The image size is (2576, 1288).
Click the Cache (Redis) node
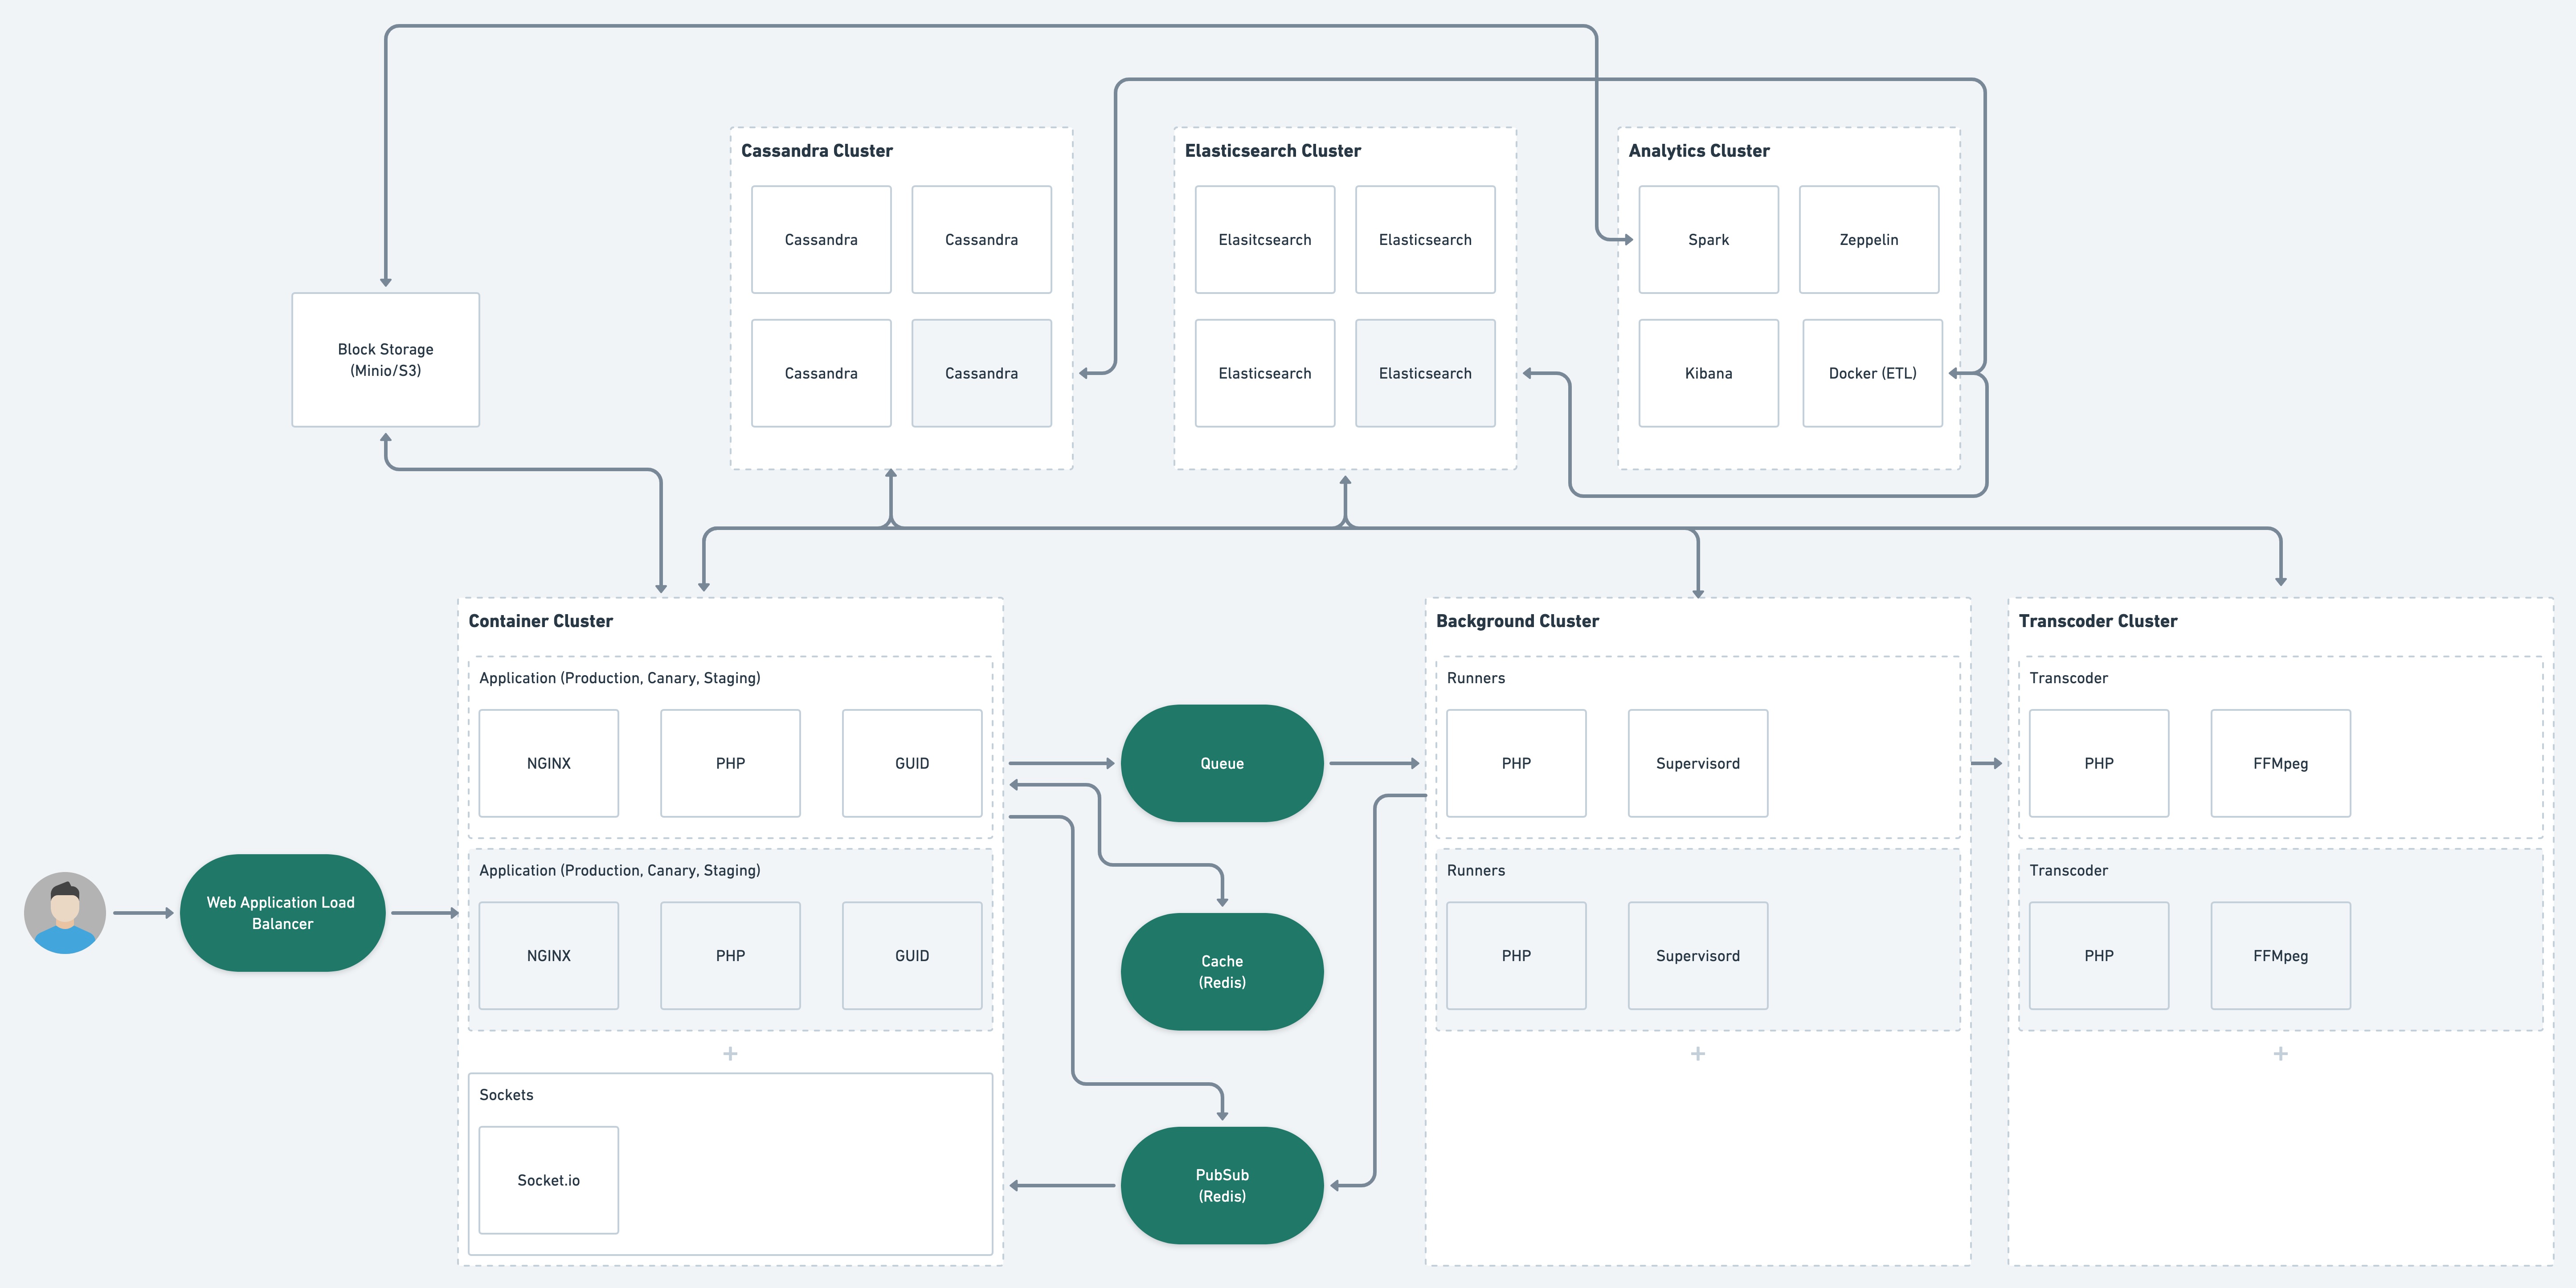[x=1221, y=971]
